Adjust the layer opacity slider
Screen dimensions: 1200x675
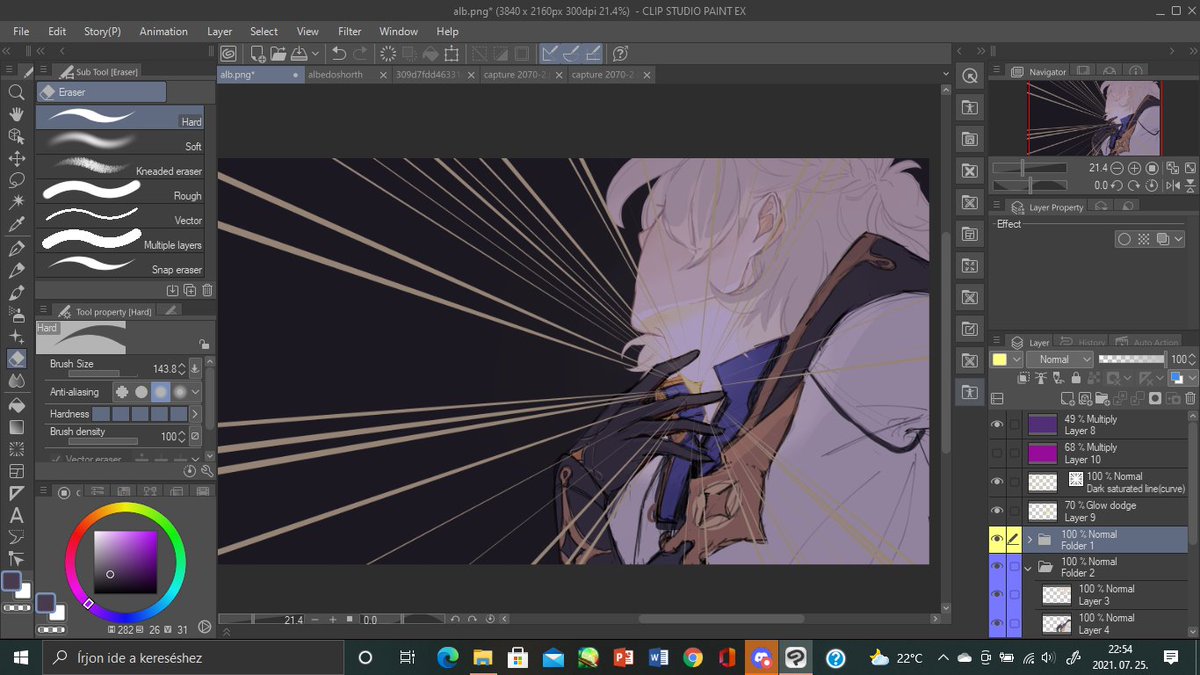(x=1131, y=358)
